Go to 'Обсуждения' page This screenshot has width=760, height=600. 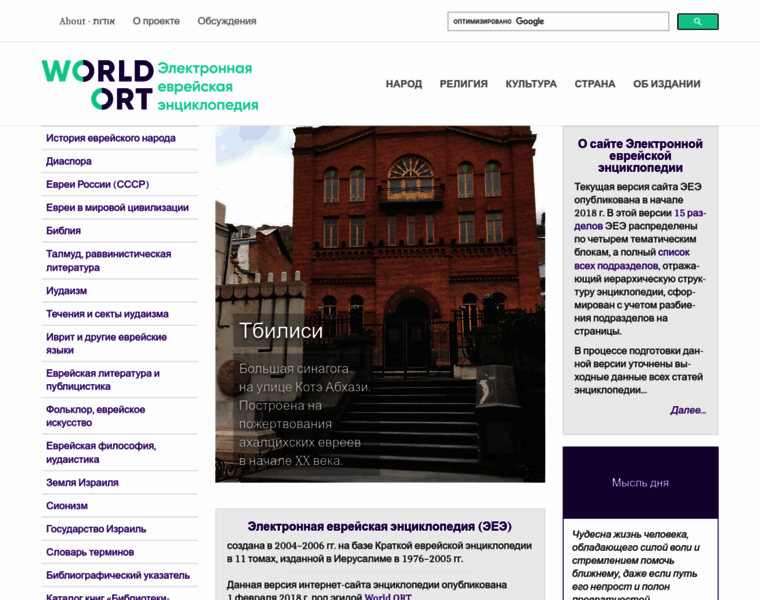click(x=227, y=21)
